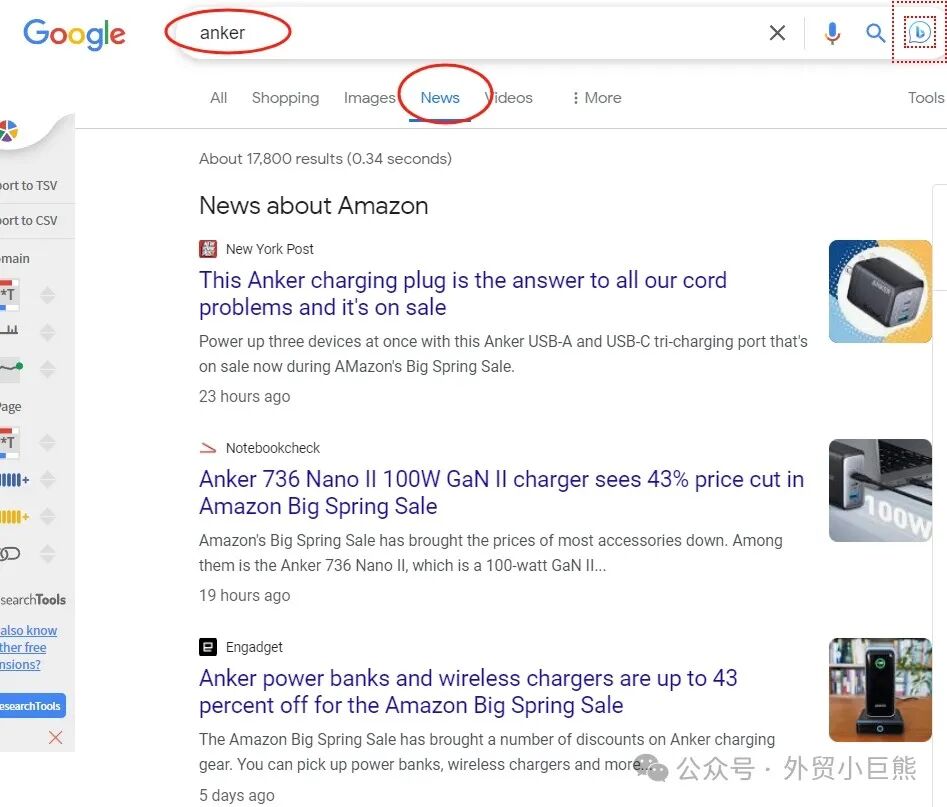Go to Google homepage via logo
Viewport: 947px width, 807px height.
(74, 33)
